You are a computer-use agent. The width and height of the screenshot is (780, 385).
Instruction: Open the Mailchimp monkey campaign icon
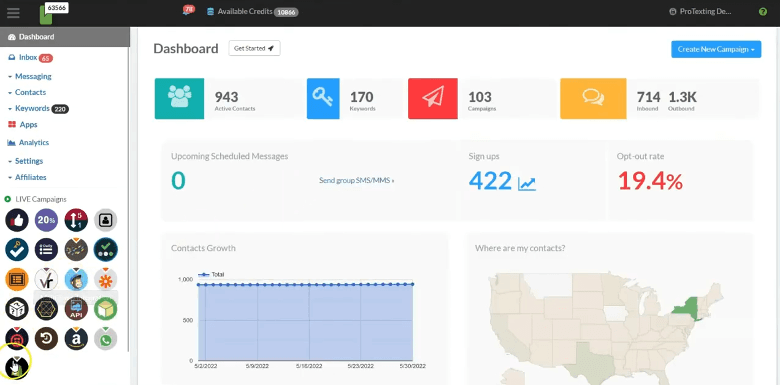pyautogui.click(x=76, y=280)
